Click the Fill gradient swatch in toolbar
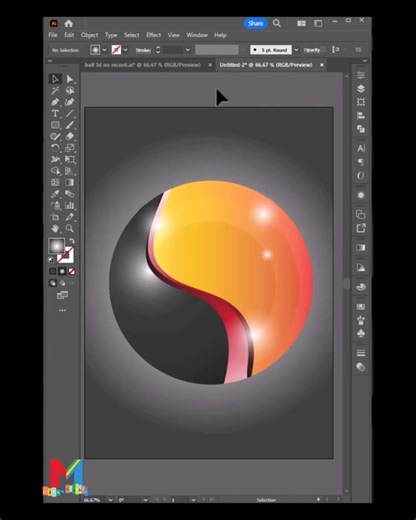The height and width of the screenshot is (520, 416). point(57,246)
